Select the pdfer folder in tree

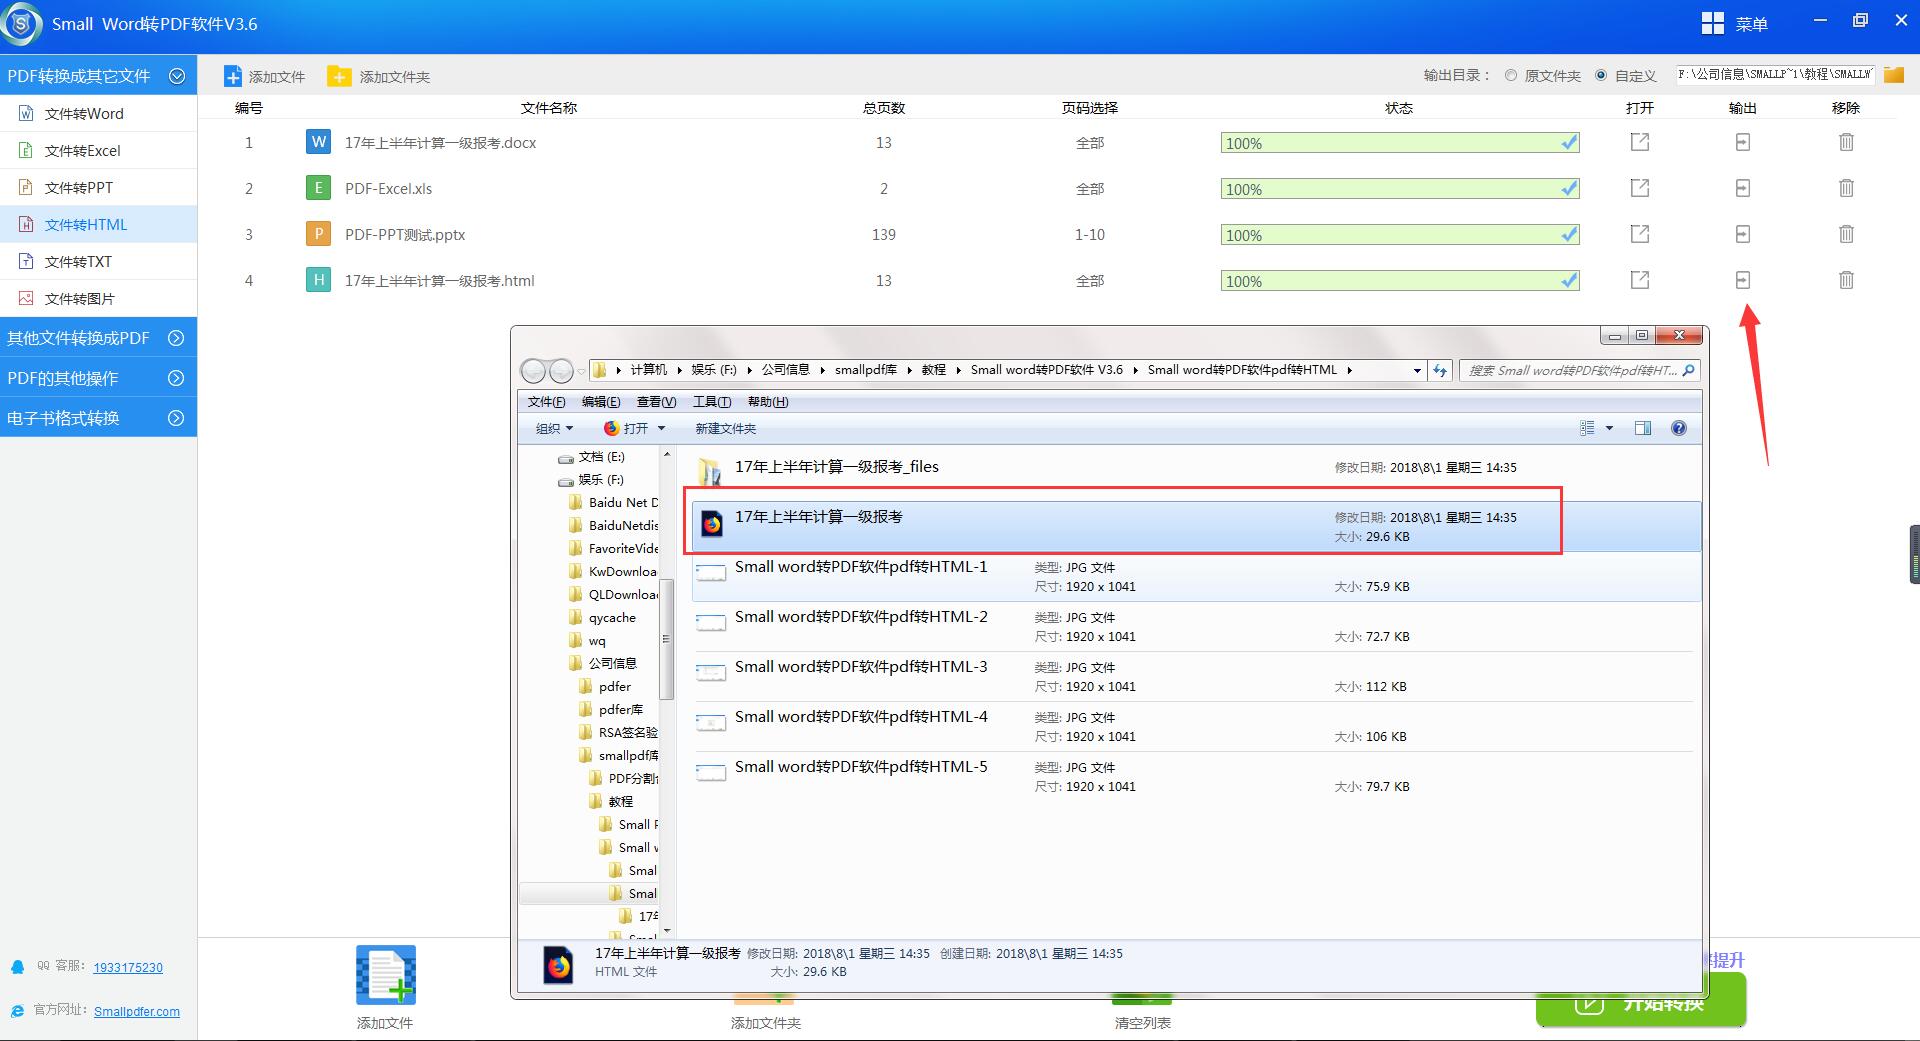coord(614,686)
